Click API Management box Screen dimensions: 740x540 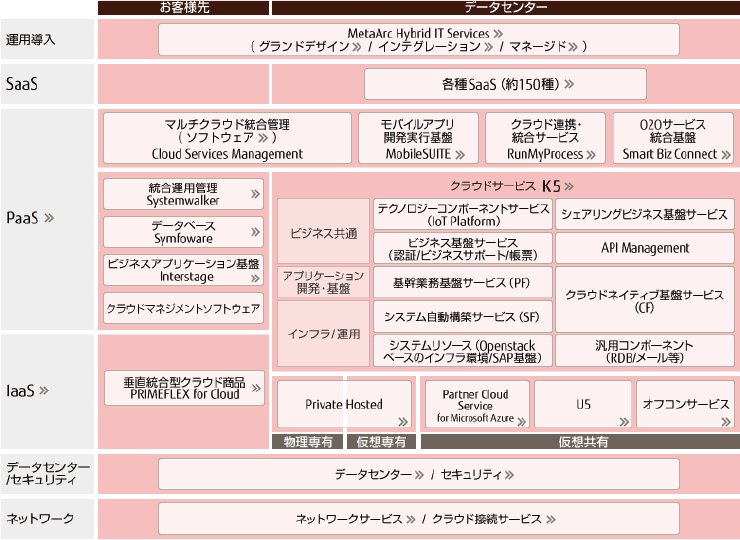[645, 248]
